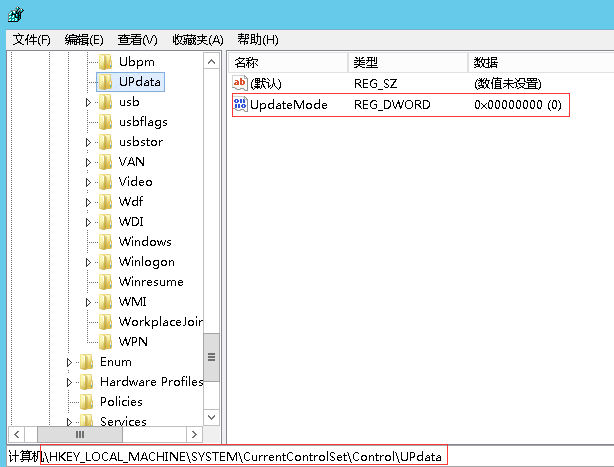Expand the Video key node

coord(89,182)
